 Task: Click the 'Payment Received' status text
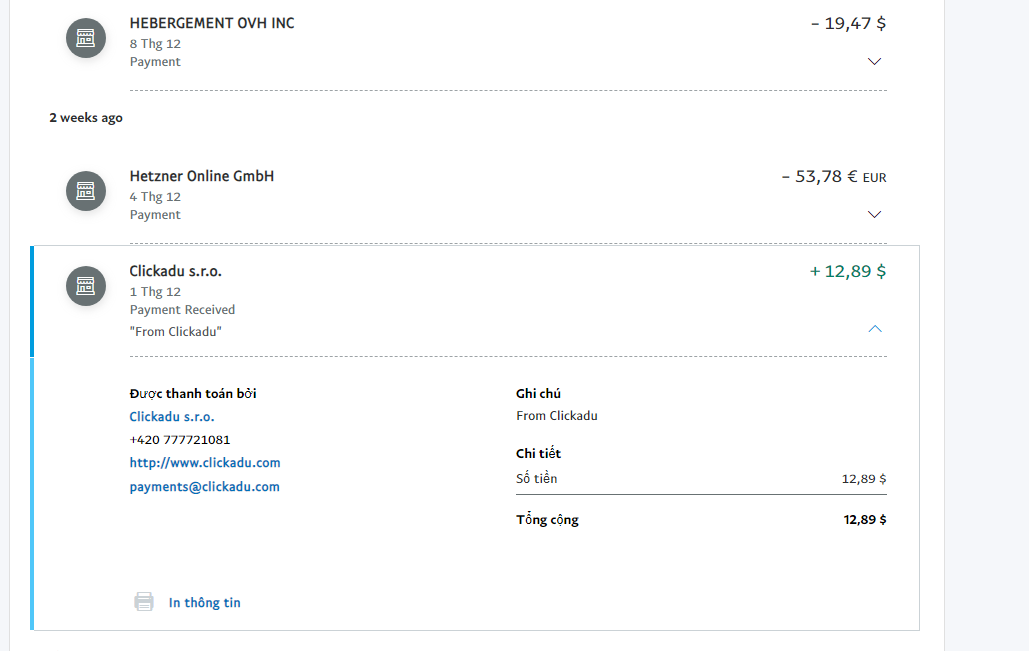(183, 310)
